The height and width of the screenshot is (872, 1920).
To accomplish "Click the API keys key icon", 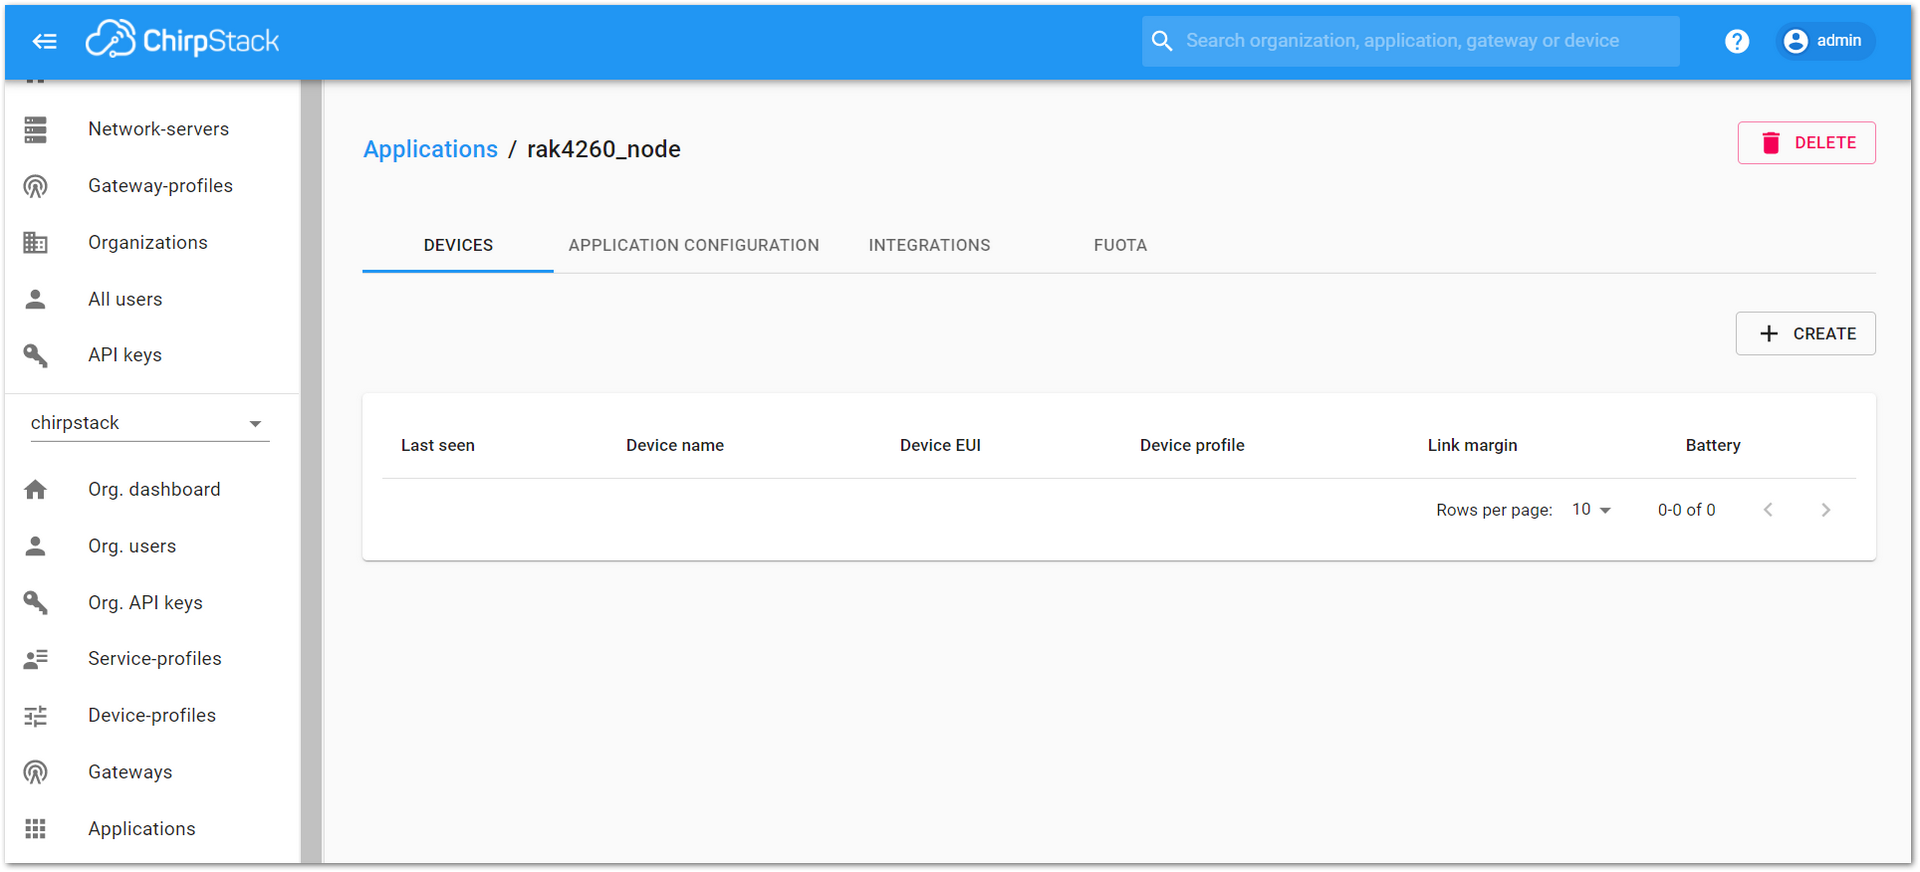I will coord(36,355).
